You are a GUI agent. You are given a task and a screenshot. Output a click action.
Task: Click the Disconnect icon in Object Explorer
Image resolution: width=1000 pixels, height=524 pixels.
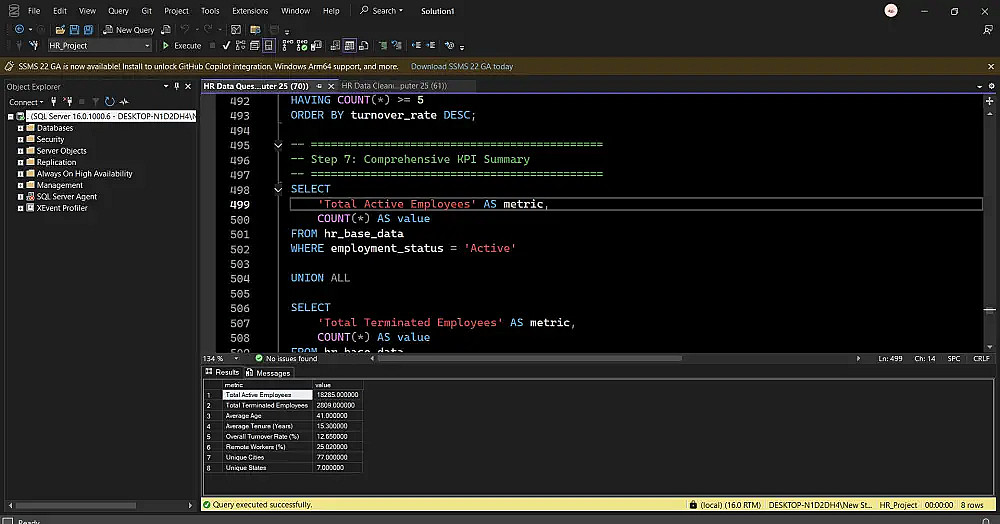(x=69, y=102)
